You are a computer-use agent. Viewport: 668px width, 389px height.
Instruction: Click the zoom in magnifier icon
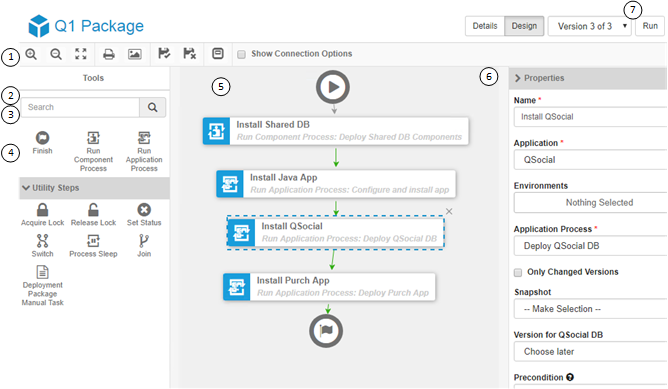point(31,54)
